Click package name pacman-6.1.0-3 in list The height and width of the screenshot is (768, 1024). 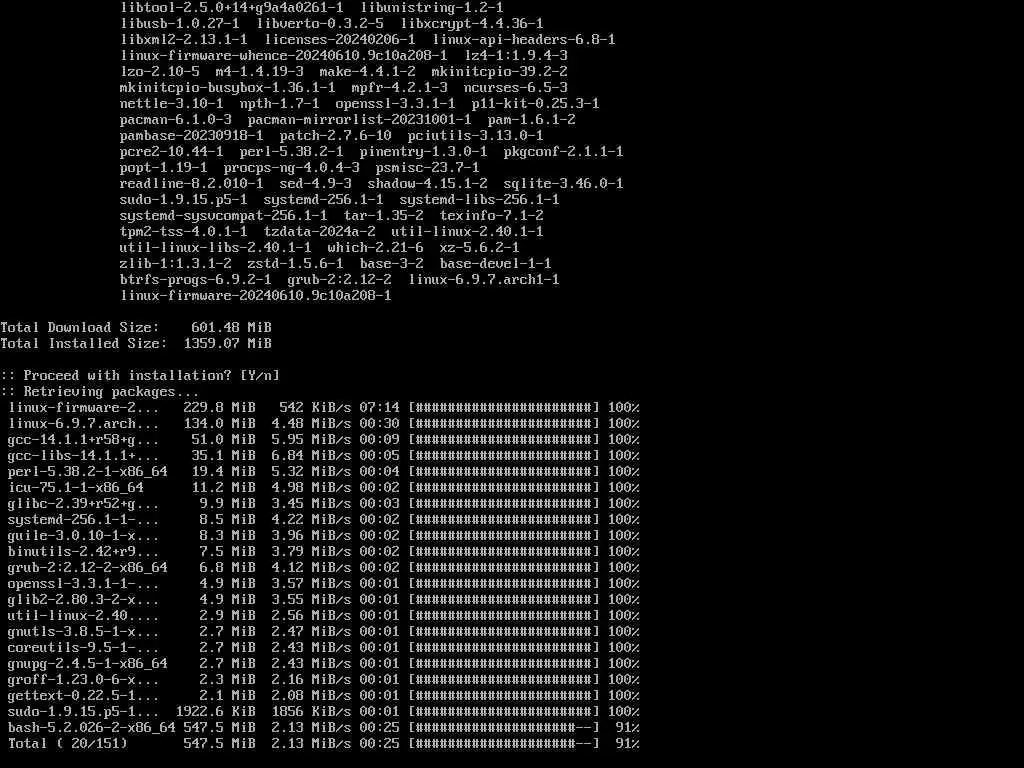(x=176, y=120)
